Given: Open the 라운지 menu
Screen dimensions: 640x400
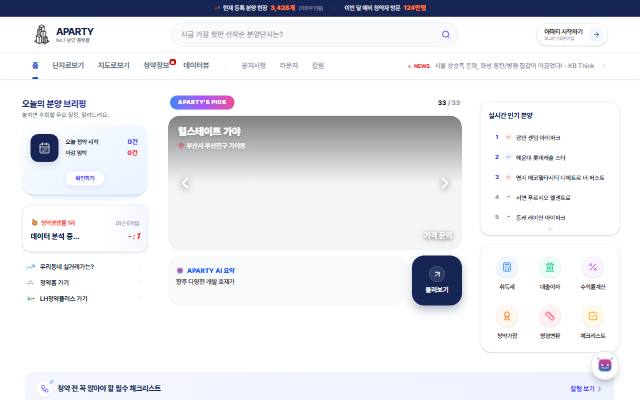Looking at the screenshot, I should tap(289, 65).
